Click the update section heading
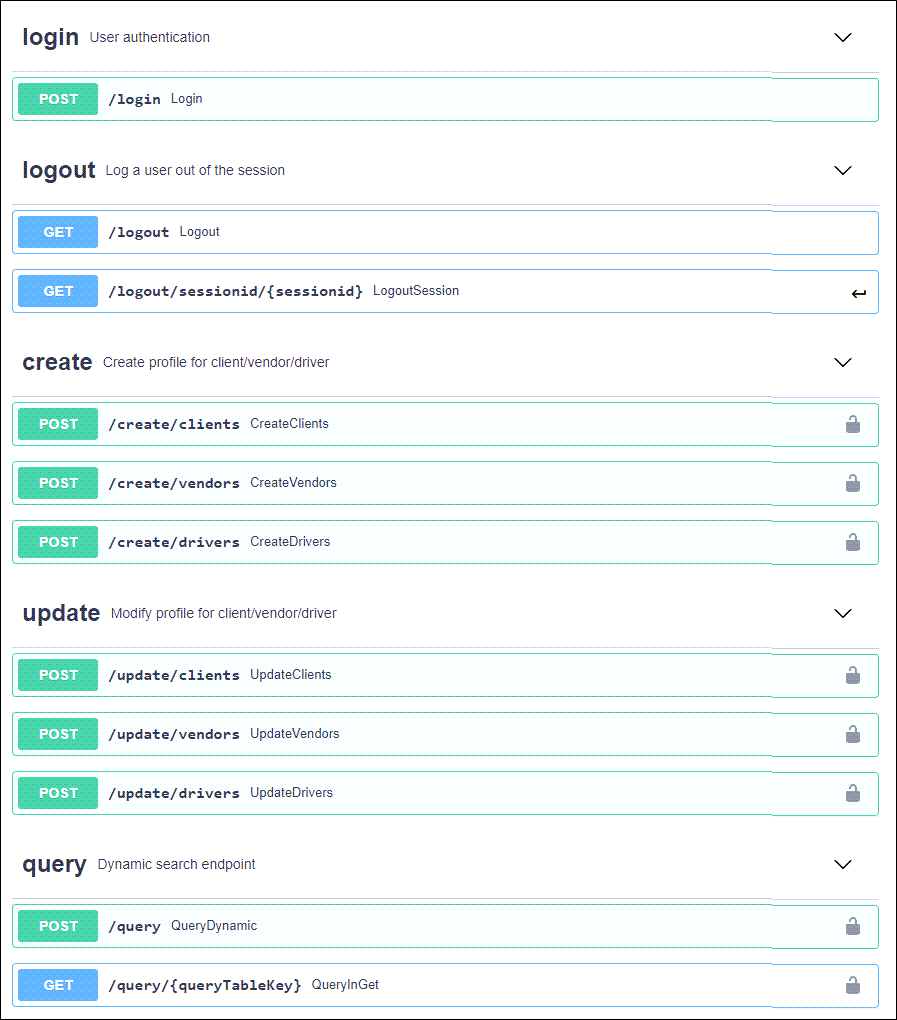 pos(61,613)
